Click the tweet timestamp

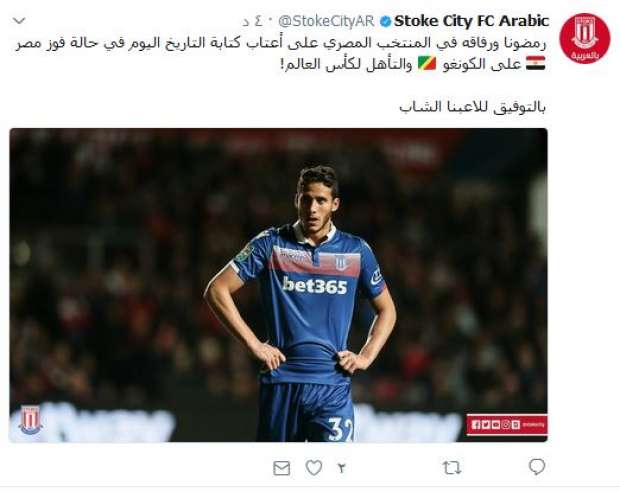coord(252,21)
